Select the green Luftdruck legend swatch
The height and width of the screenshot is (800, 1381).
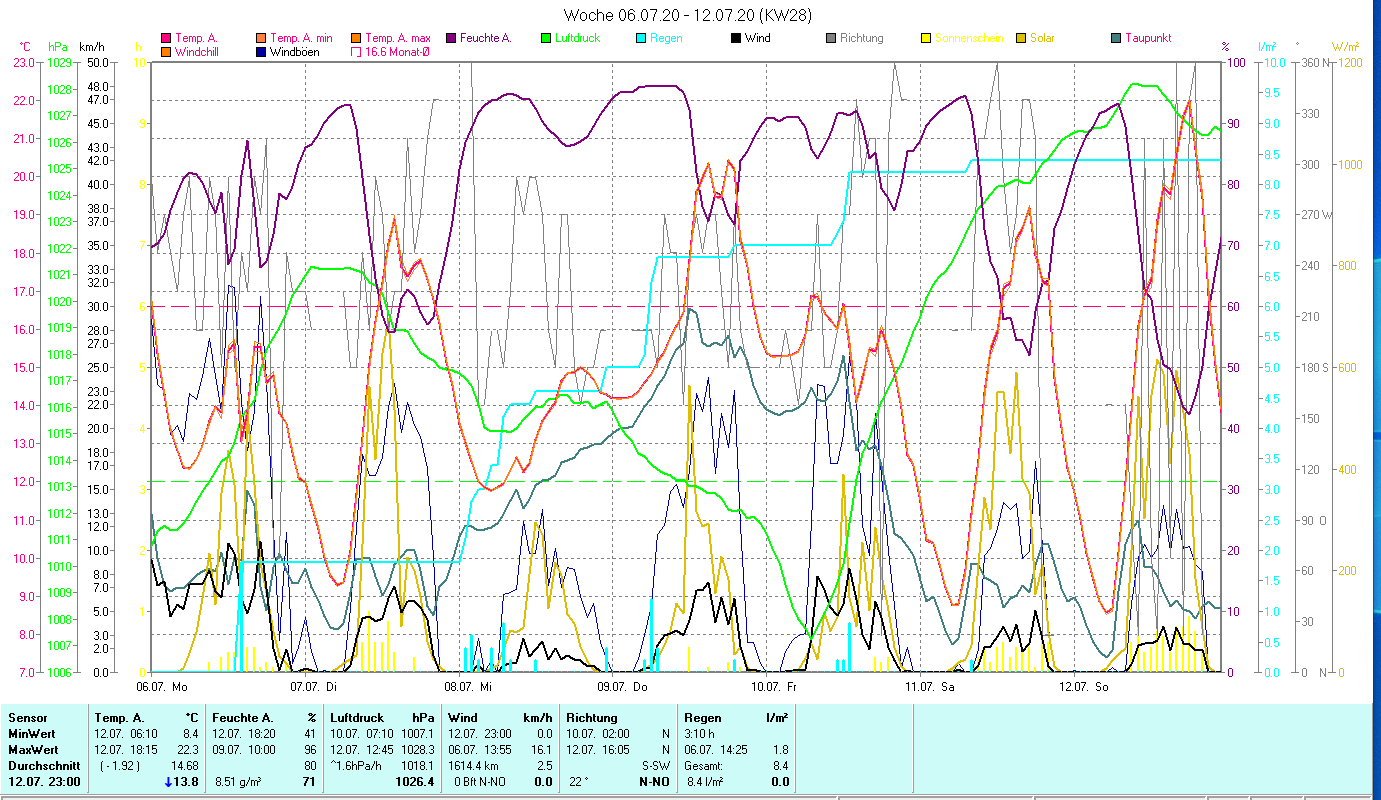click(545, 38)
